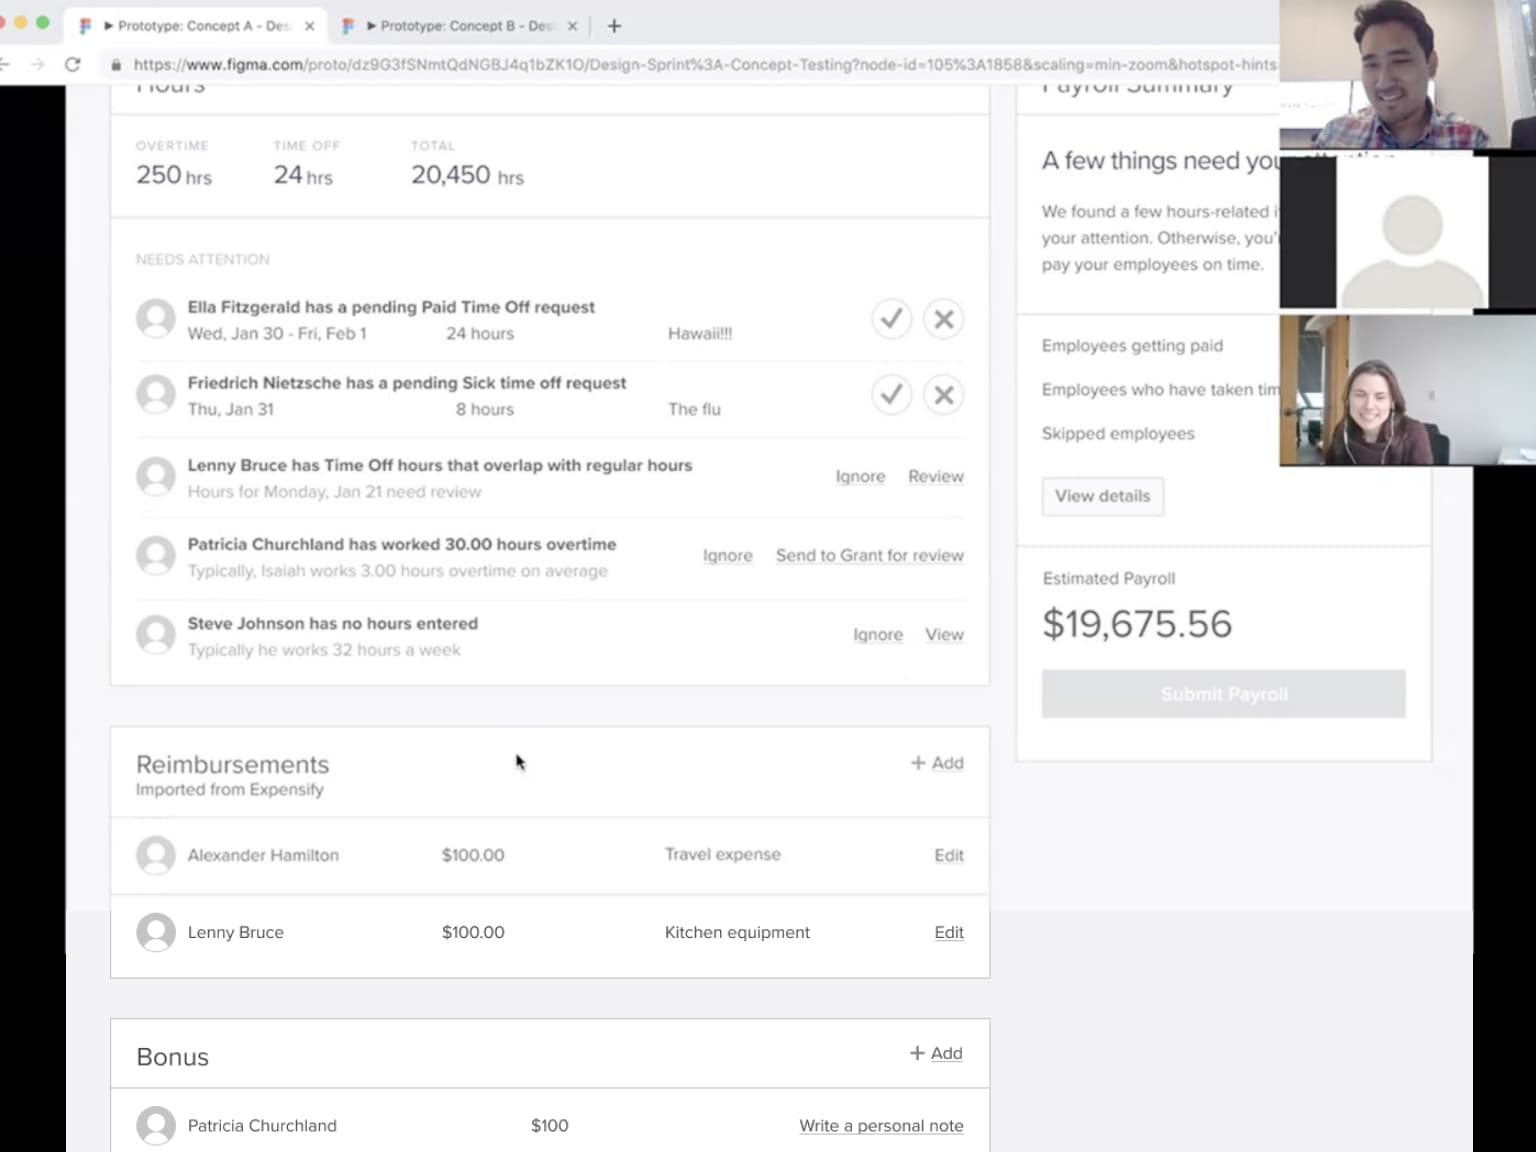This screenshot has height=1152, width=1536.
Task: Write a personal note for Patricia's bonus
Action: coord(881,1126)
